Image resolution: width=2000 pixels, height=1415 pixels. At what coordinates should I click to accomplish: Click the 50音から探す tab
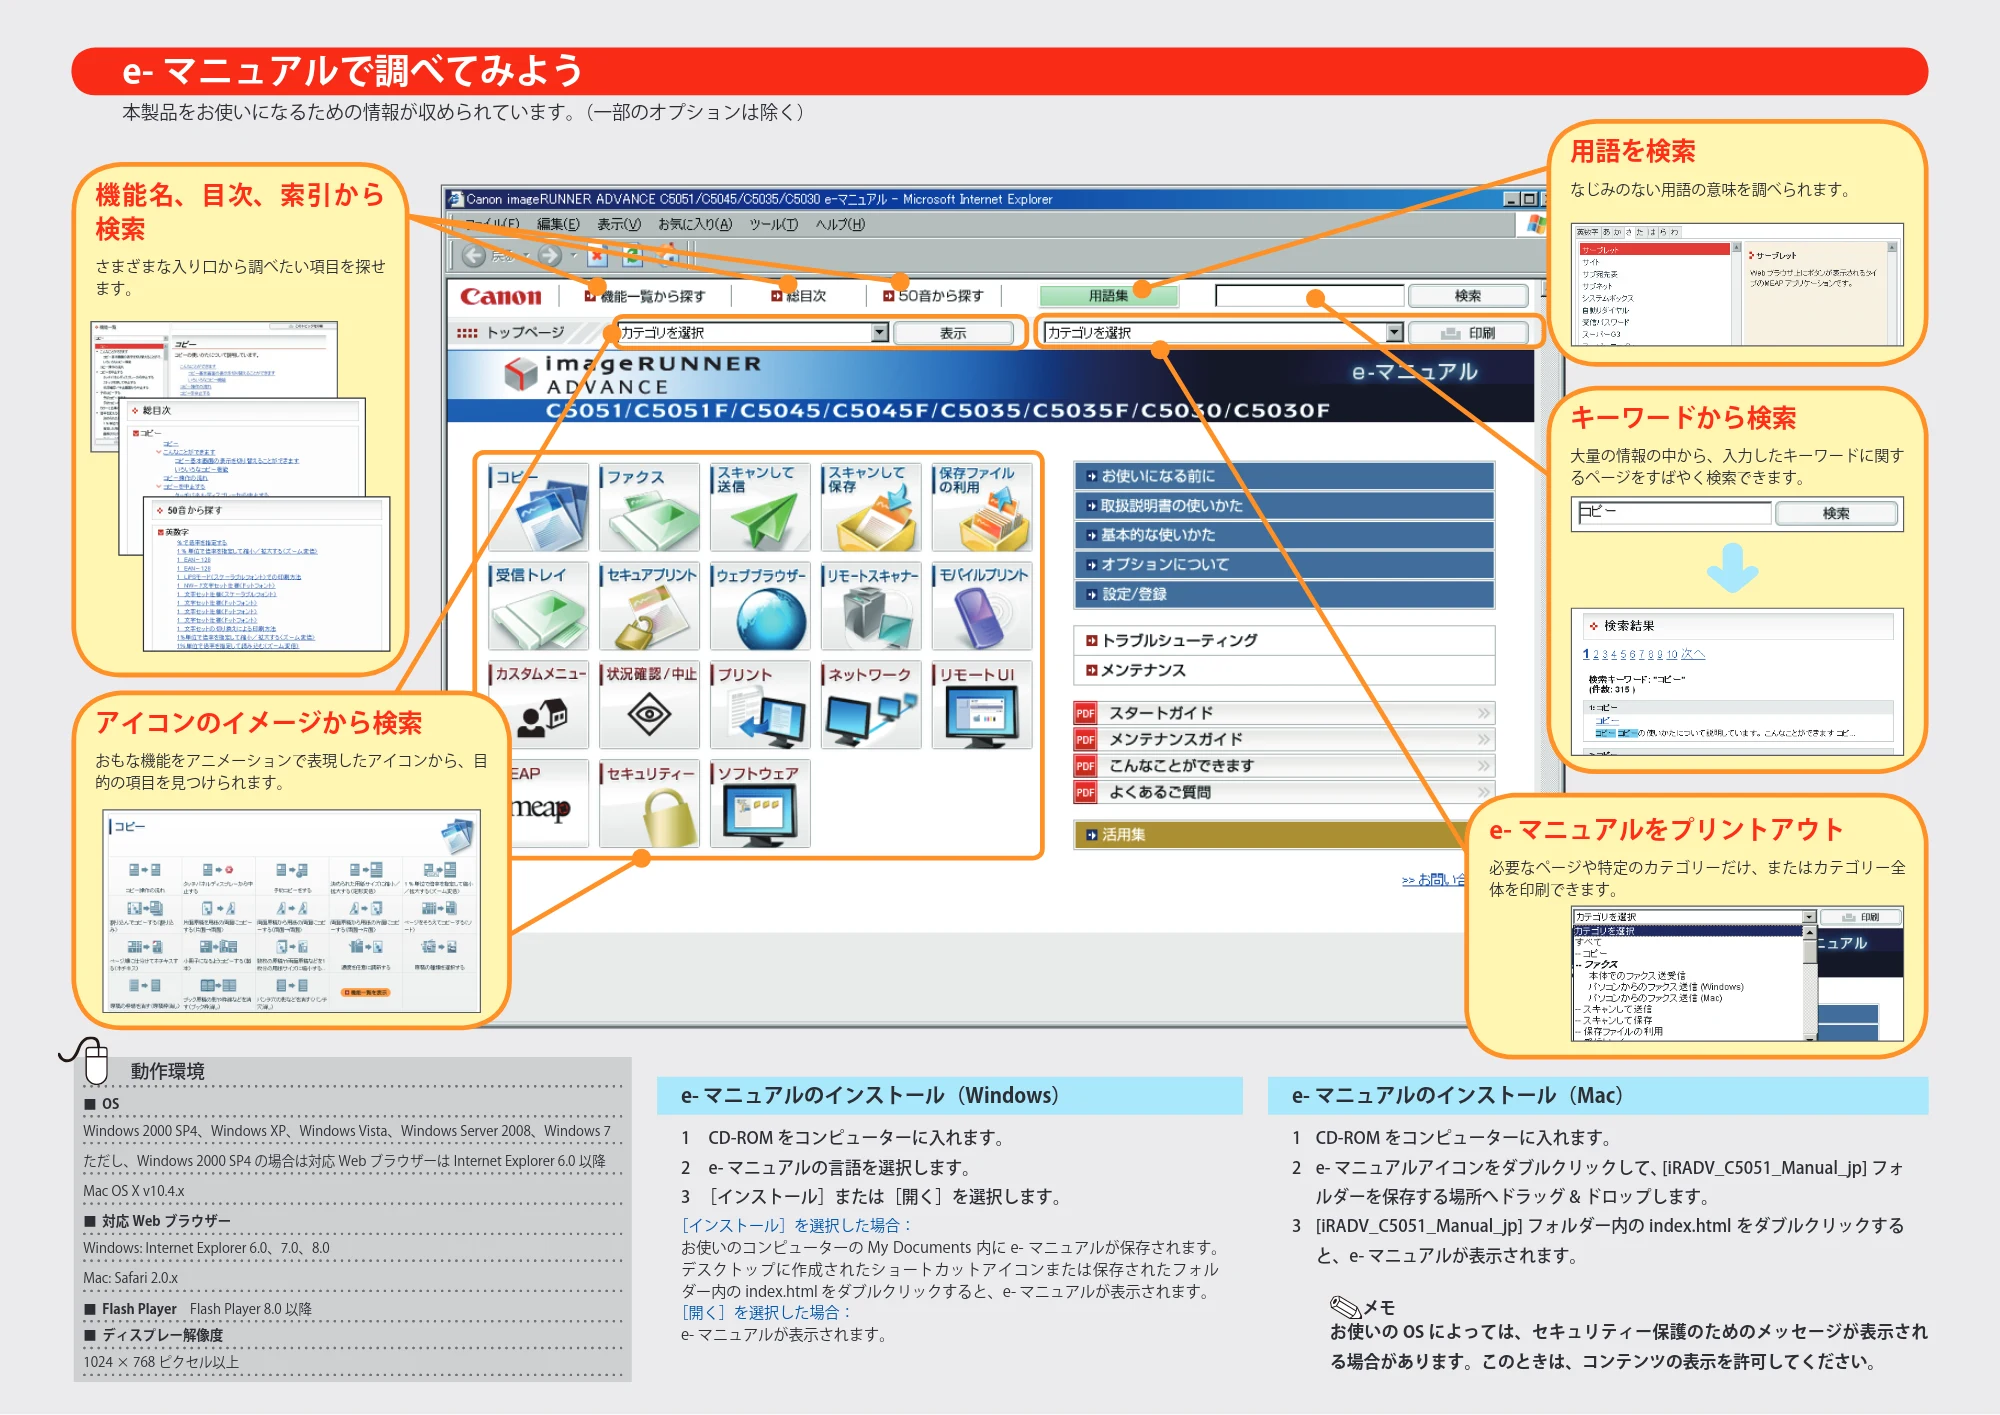tap(933, 296)
